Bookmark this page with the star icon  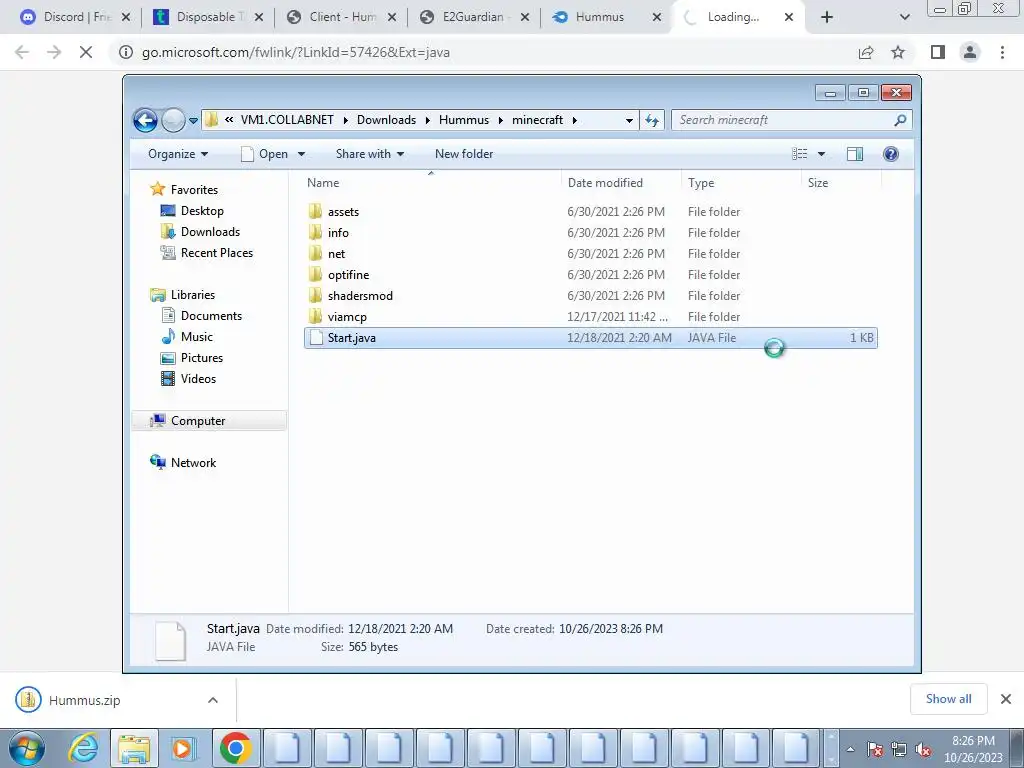coord(898,52)
